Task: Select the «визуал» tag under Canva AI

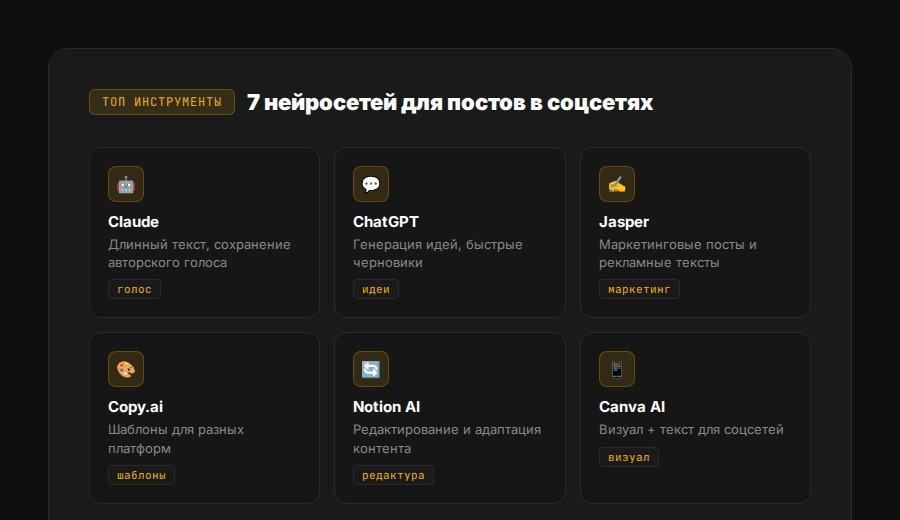Action: [629, 457]
